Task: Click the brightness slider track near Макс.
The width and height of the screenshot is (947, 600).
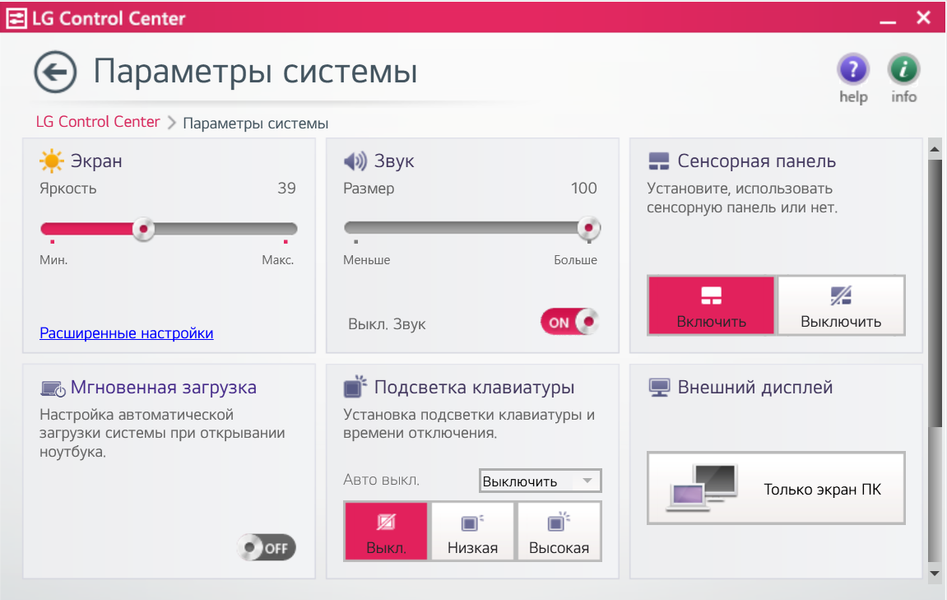Action: coord(284,229)
